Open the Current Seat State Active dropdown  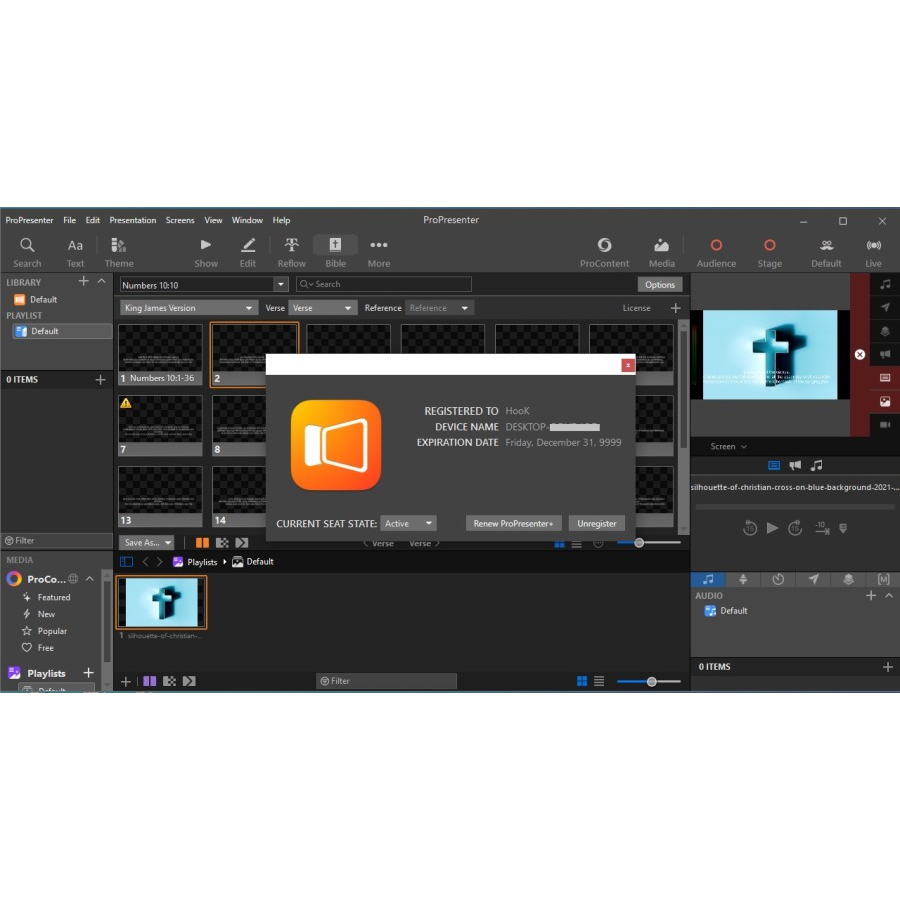pos(408,523)
